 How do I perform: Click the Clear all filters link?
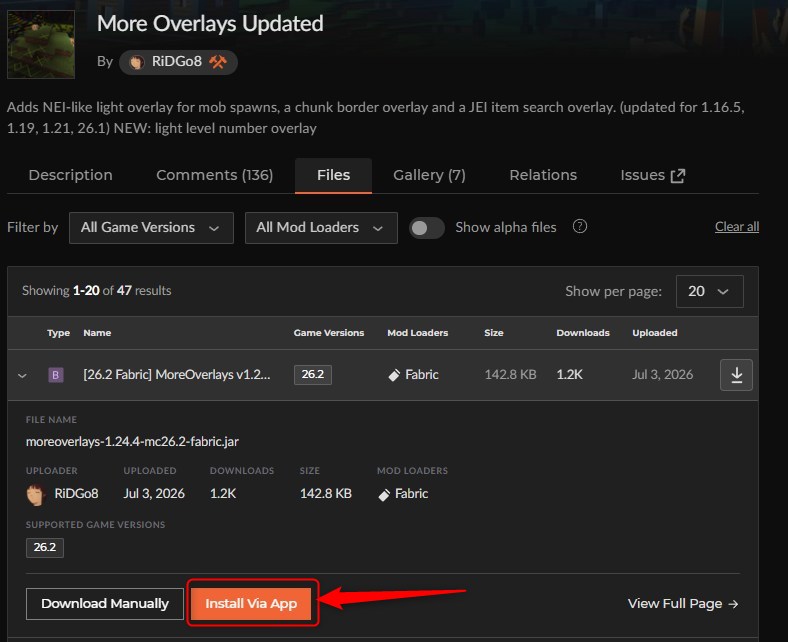[737, 227]
